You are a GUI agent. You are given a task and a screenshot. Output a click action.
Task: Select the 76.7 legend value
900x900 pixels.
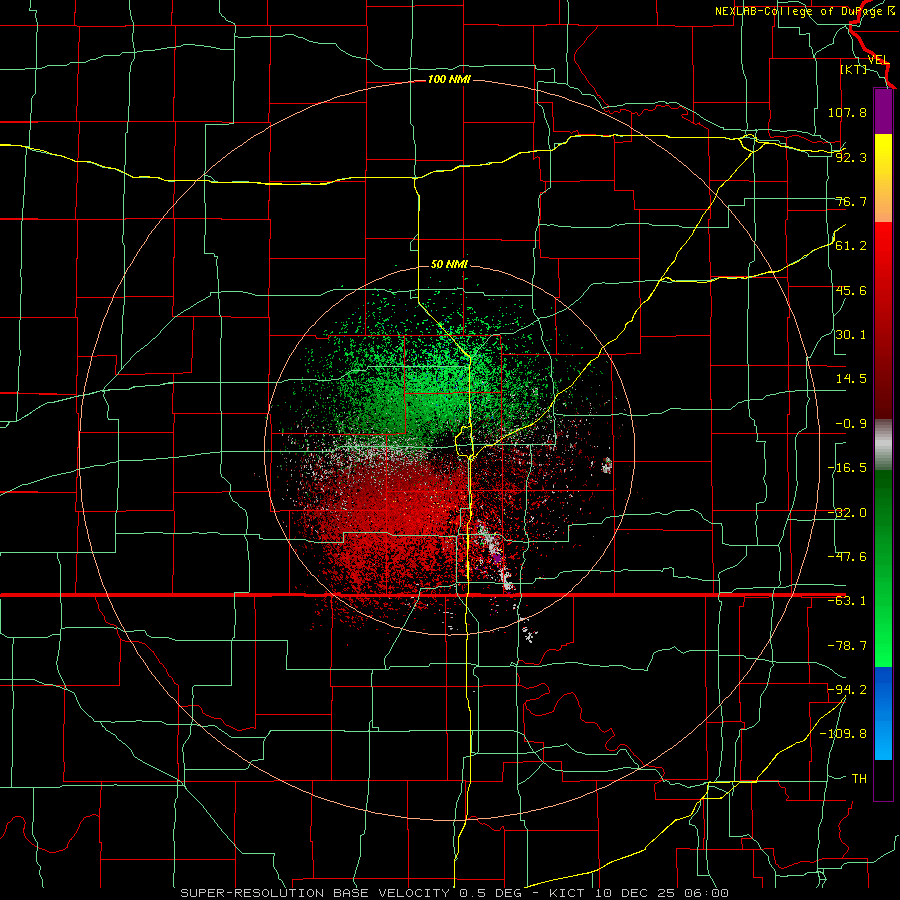[x=851, y=201]
